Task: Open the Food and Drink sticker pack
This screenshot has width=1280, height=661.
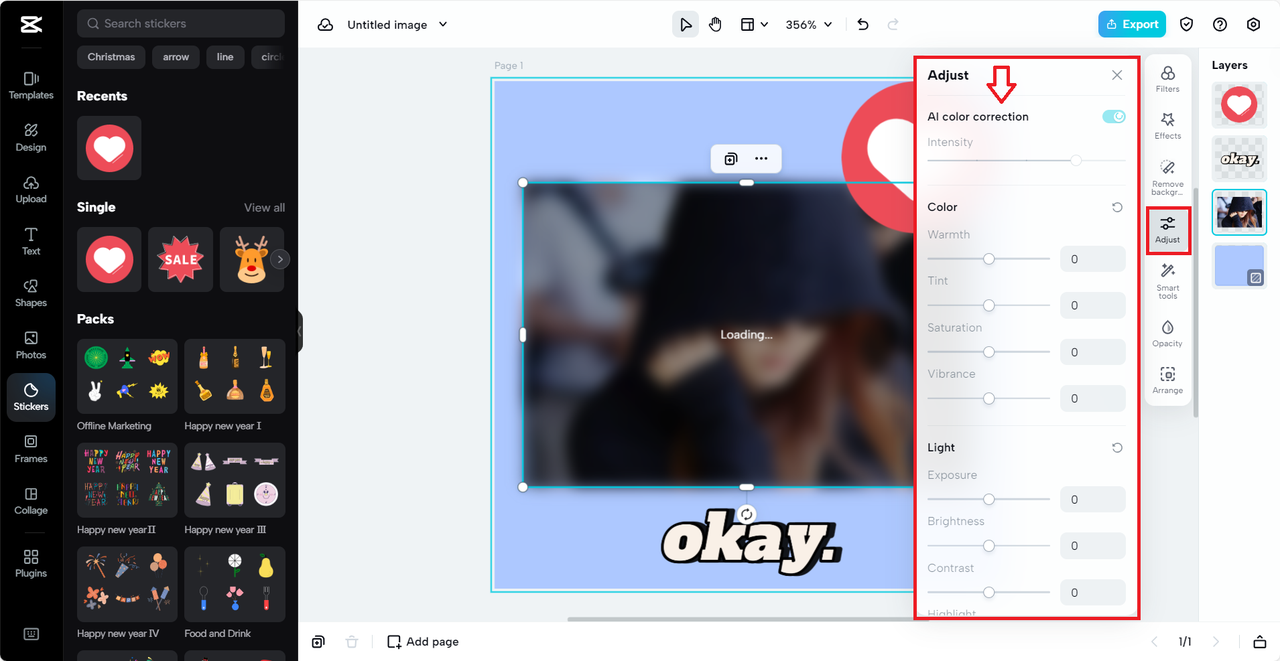Action: (x=235, y=584)
